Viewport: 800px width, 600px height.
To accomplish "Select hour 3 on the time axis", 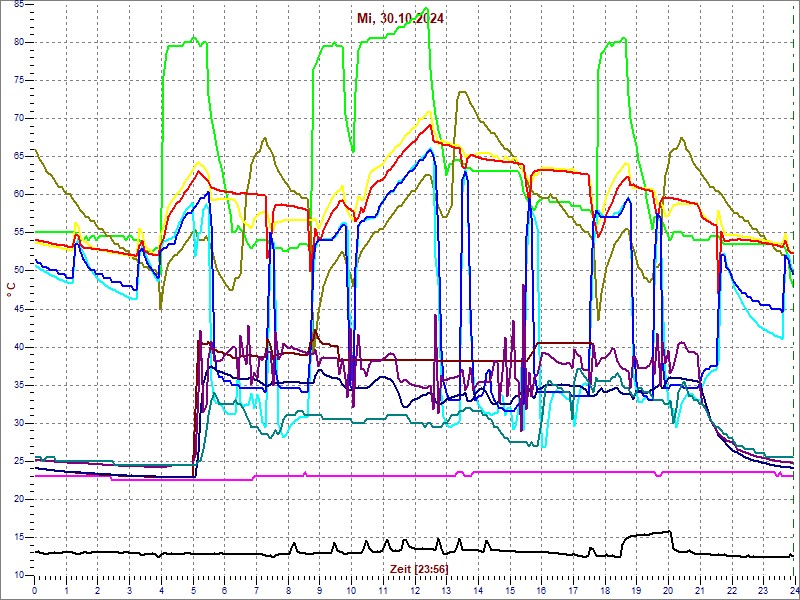I will [129, 590].
